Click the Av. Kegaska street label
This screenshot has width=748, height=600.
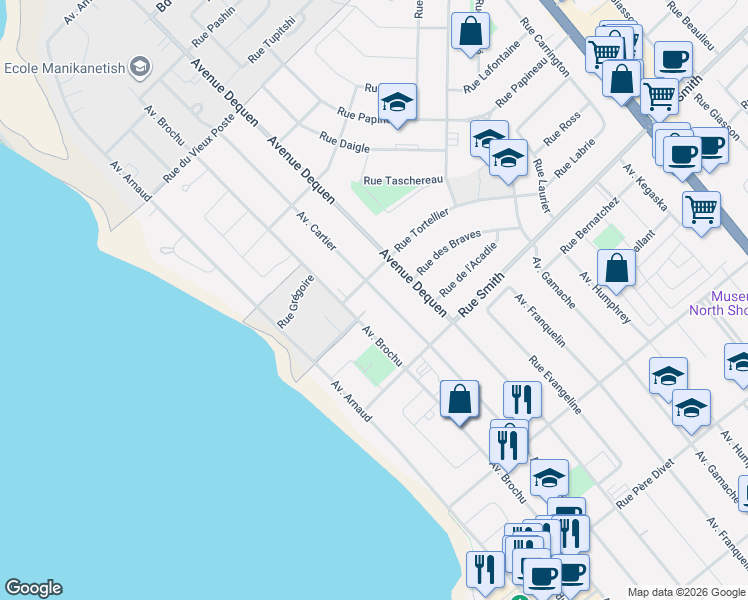[x=645, y=187]
